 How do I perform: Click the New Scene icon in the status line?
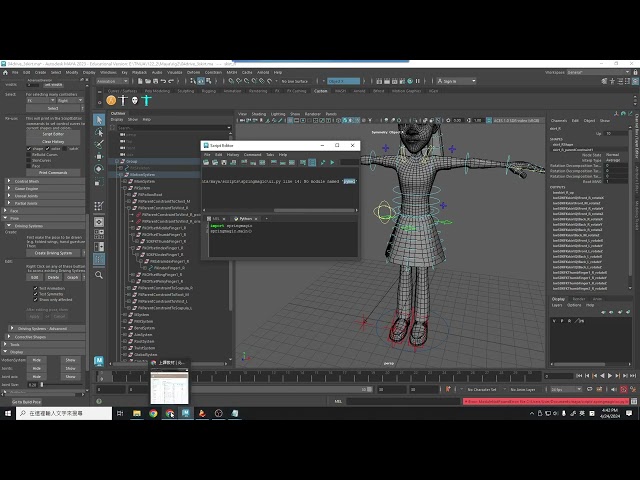point(140,81)
